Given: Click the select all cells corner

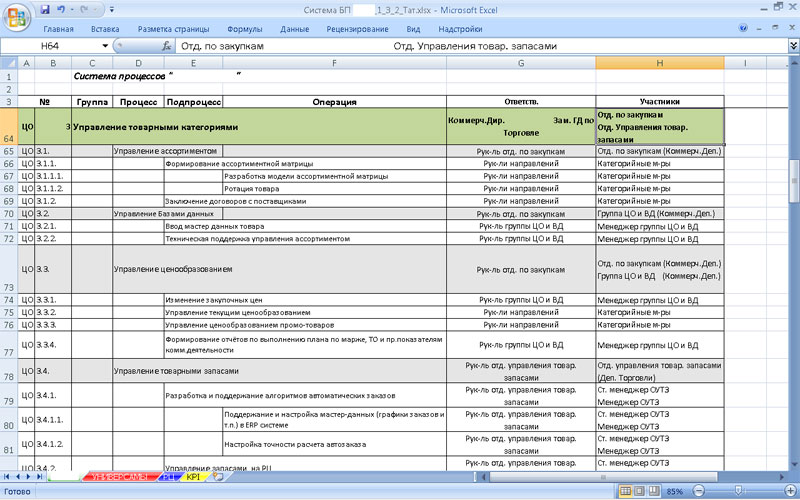Looking at the screenshot, I should click(x=9, y=63).
